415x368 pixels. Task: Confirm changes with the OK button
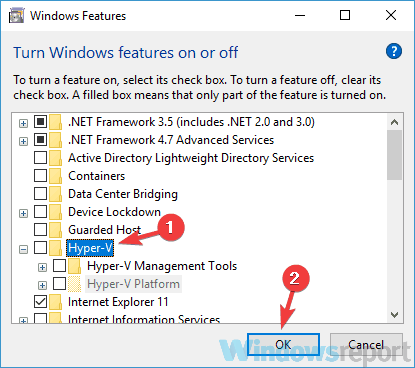[x=283, y=345]
